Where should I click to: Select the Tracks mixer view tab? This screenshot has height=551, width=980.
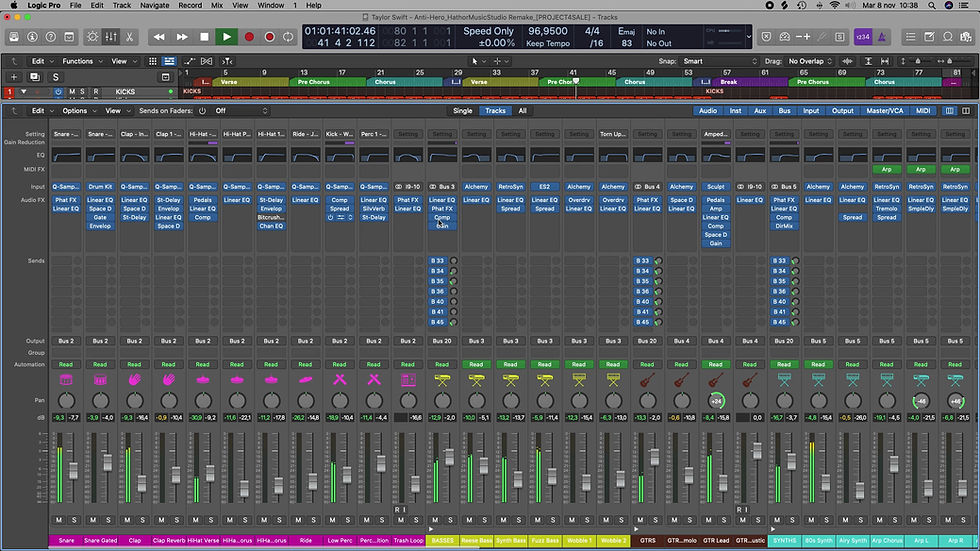pyautogui.click(x=495, y=111)
